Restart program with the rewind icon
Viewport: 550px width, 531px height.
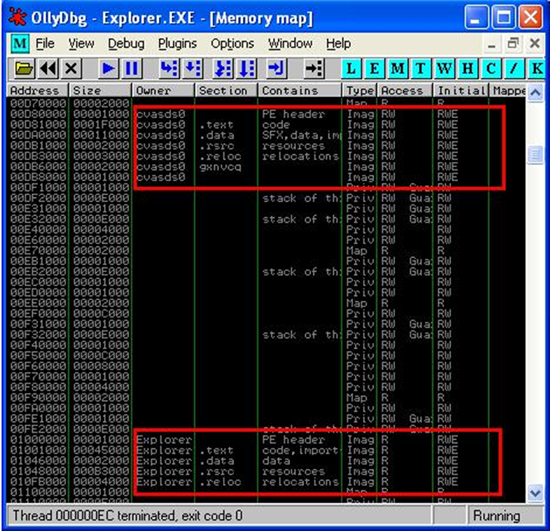[x=48, y=68]
